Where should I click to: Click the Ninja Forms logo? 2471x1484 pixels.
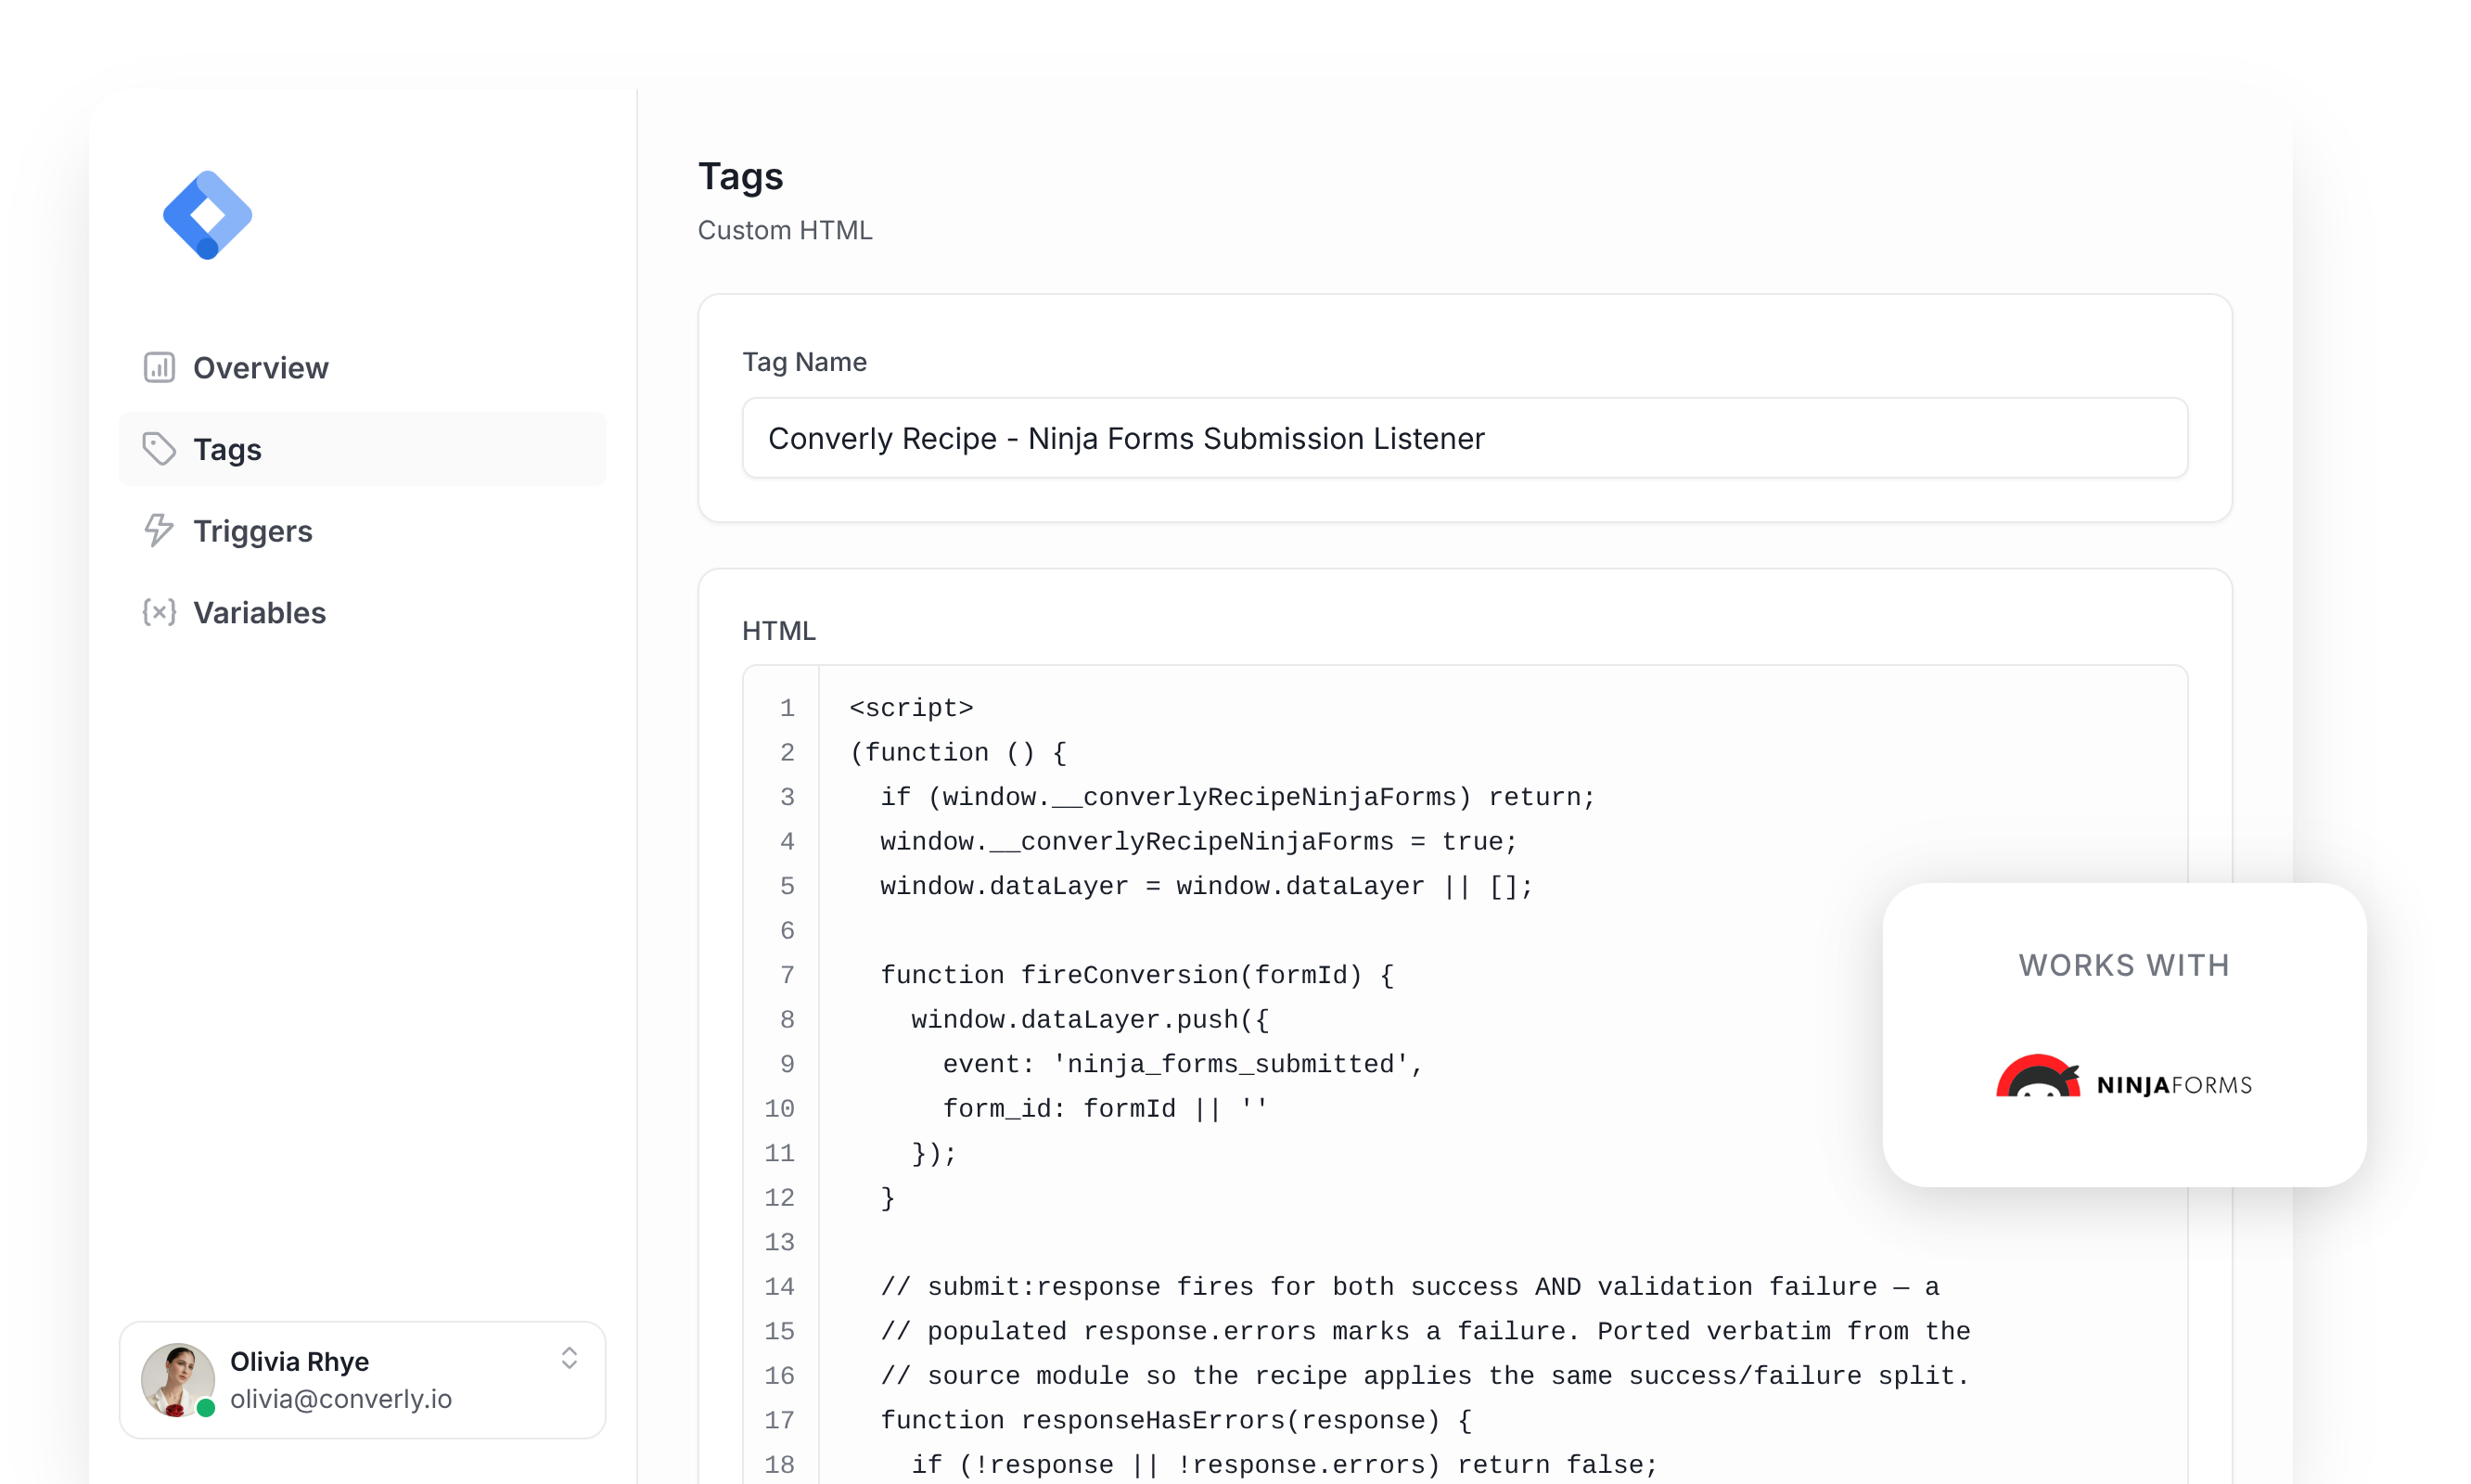tap(2124, 1078)
